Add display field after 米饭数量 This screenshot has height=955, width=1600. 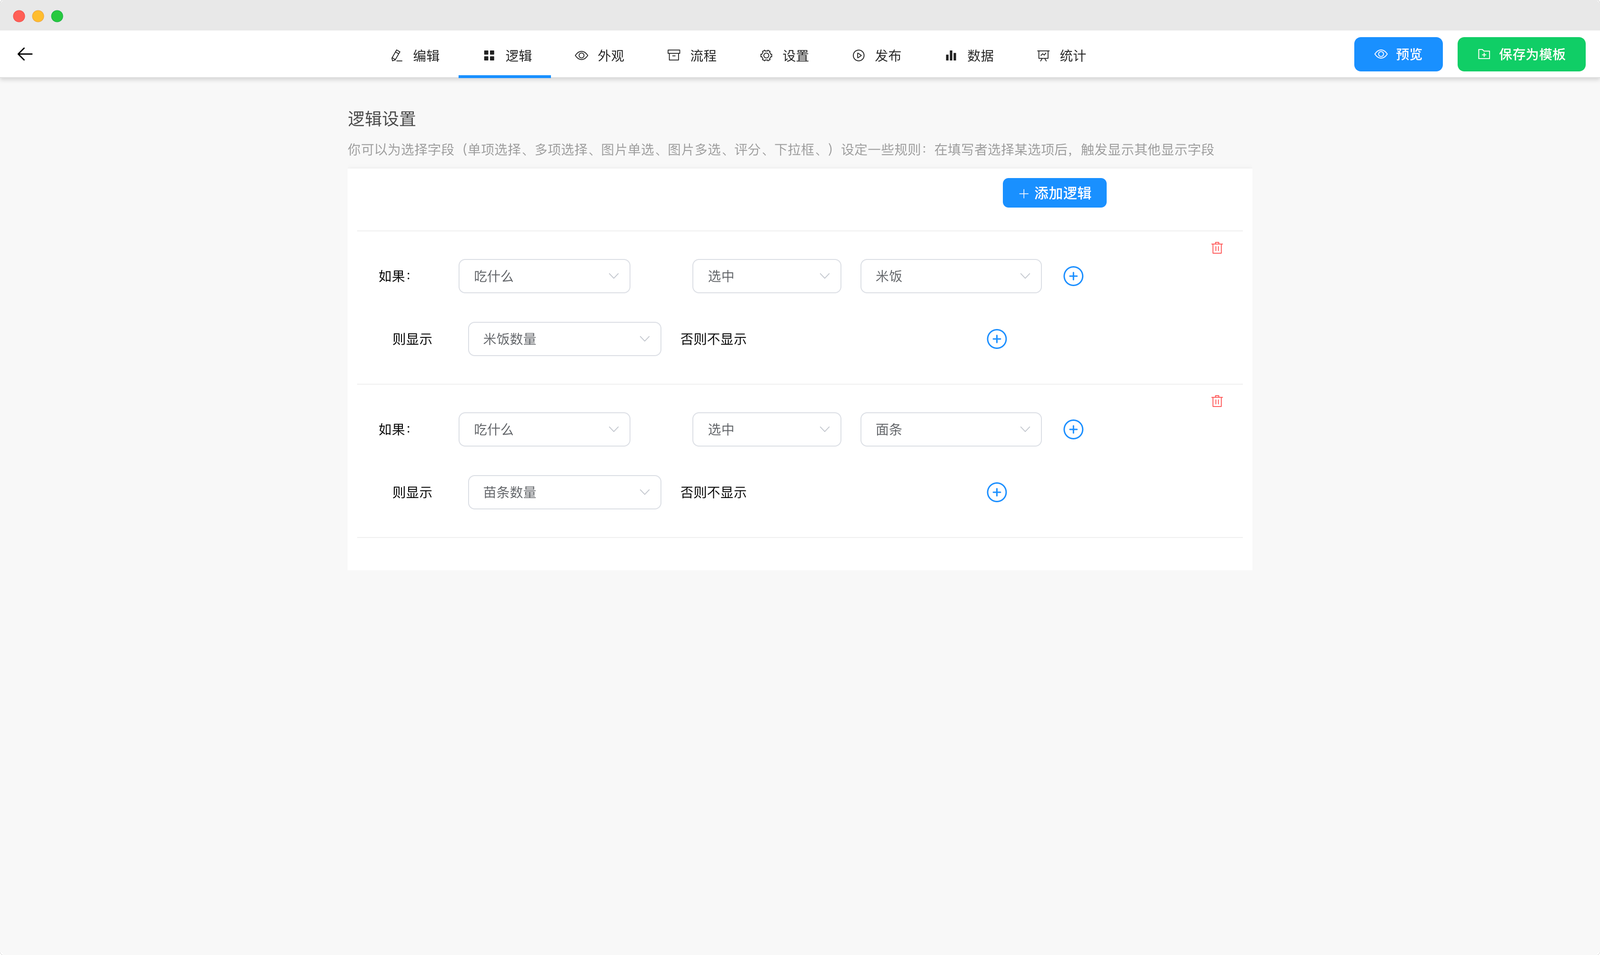point(997,339)
